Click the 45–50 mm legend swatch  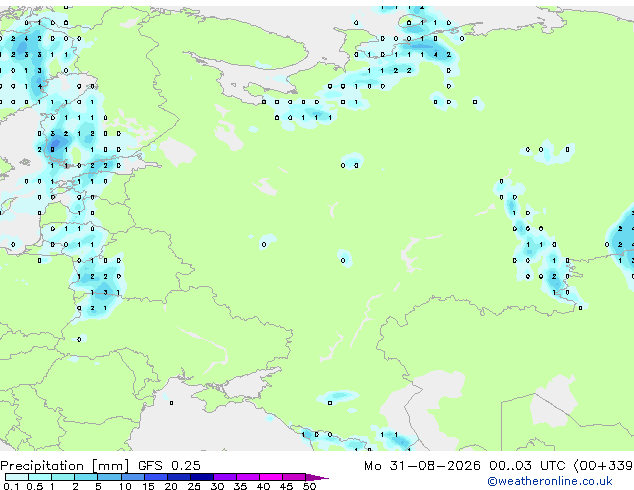click(x=294, y=477)
